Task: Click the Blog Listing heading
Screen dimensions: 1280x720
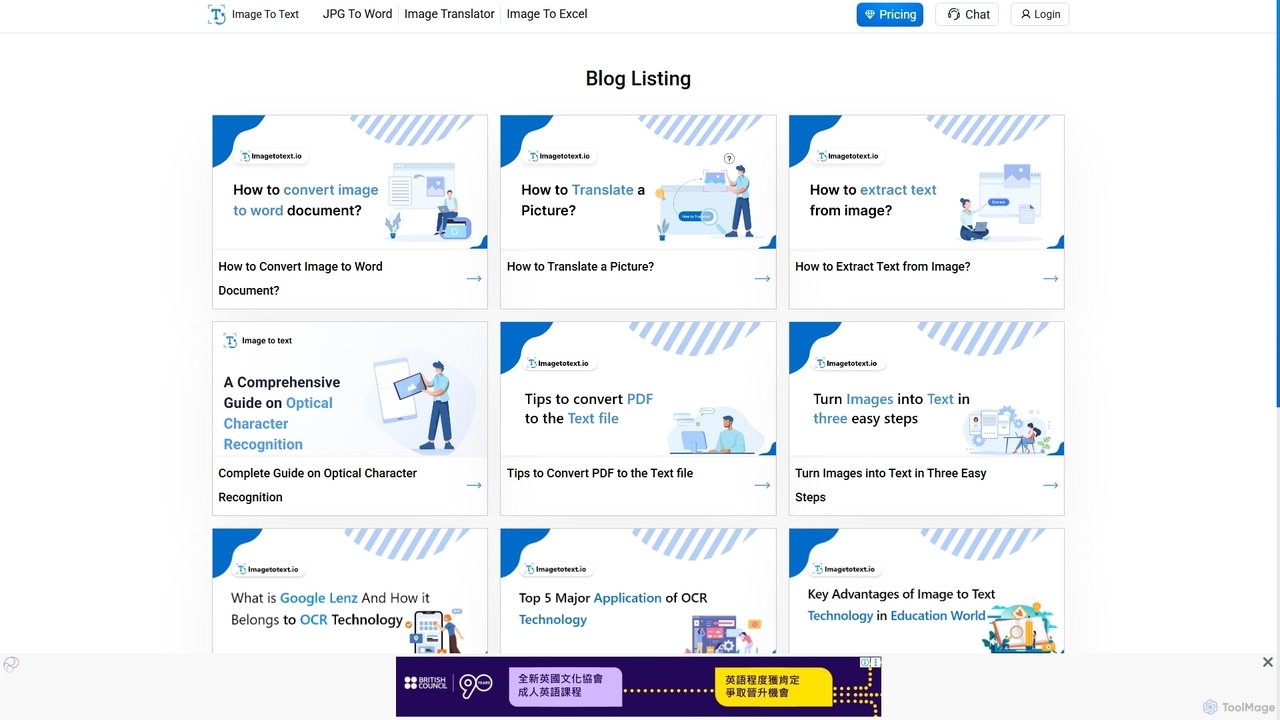Action: (638, 78)
